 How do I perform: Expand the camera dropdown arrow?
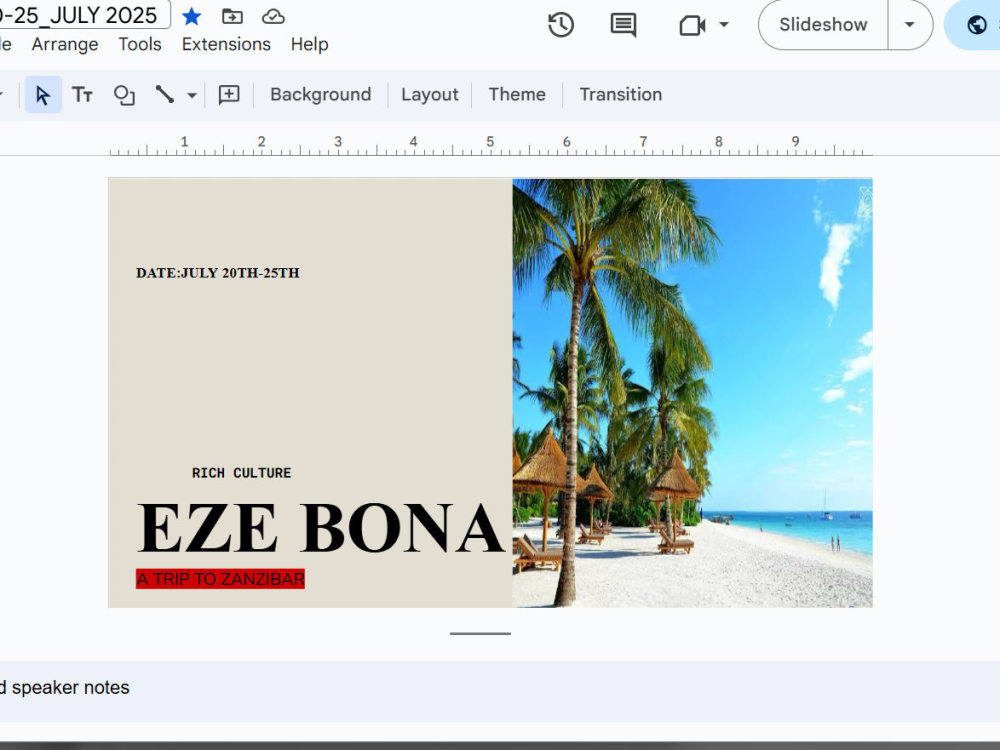[724, 25]
